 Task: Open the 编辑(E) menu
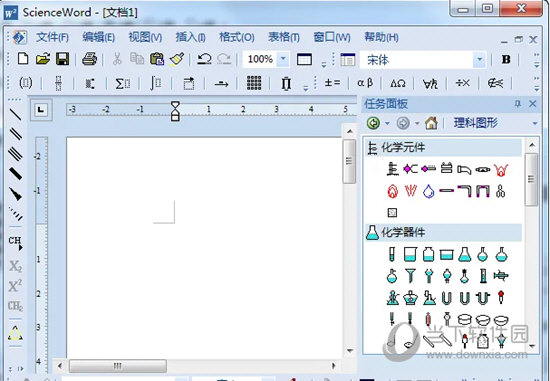pos(99,37)
